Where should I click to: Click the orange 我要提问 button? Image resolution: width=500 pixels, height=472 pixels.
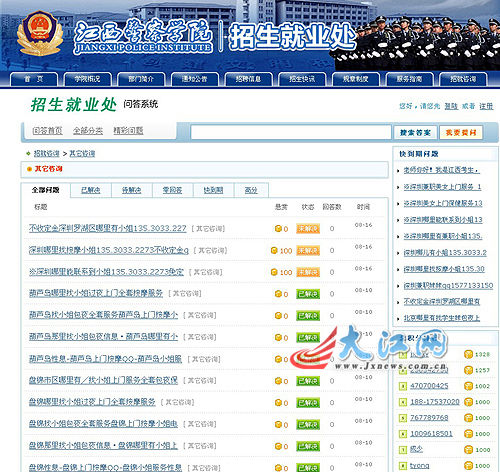[x=461, y=133]
